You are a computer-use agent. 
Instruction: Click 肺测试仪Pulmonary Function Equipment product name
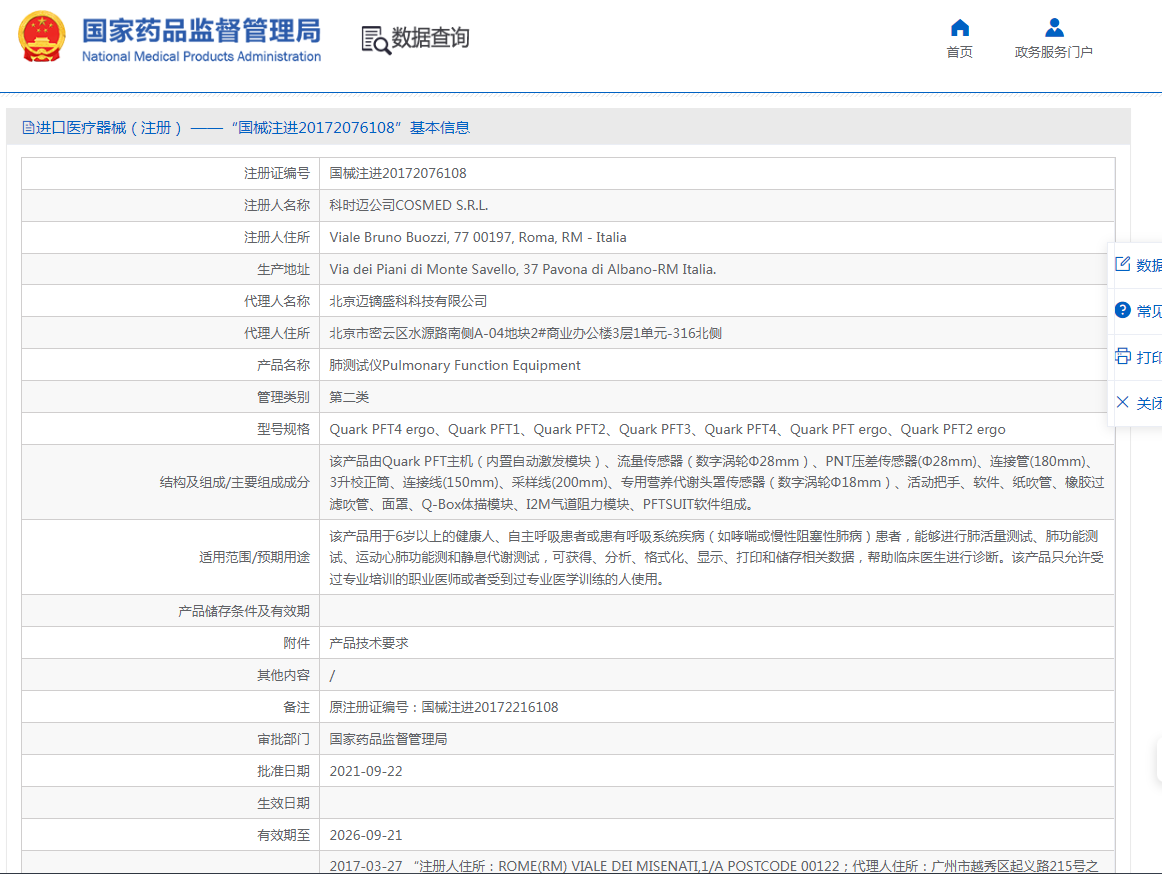717,365
